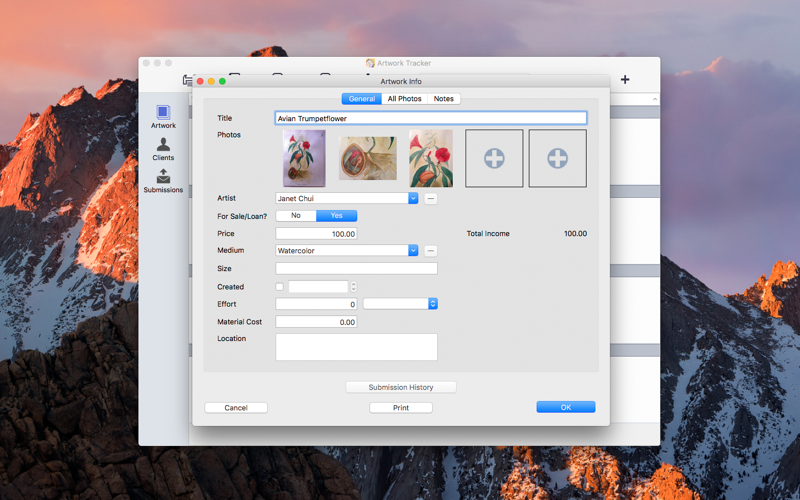This screenshot has height=500, width=800.
Task: Adjust the Created date stepper
Action: pos(354,287)
